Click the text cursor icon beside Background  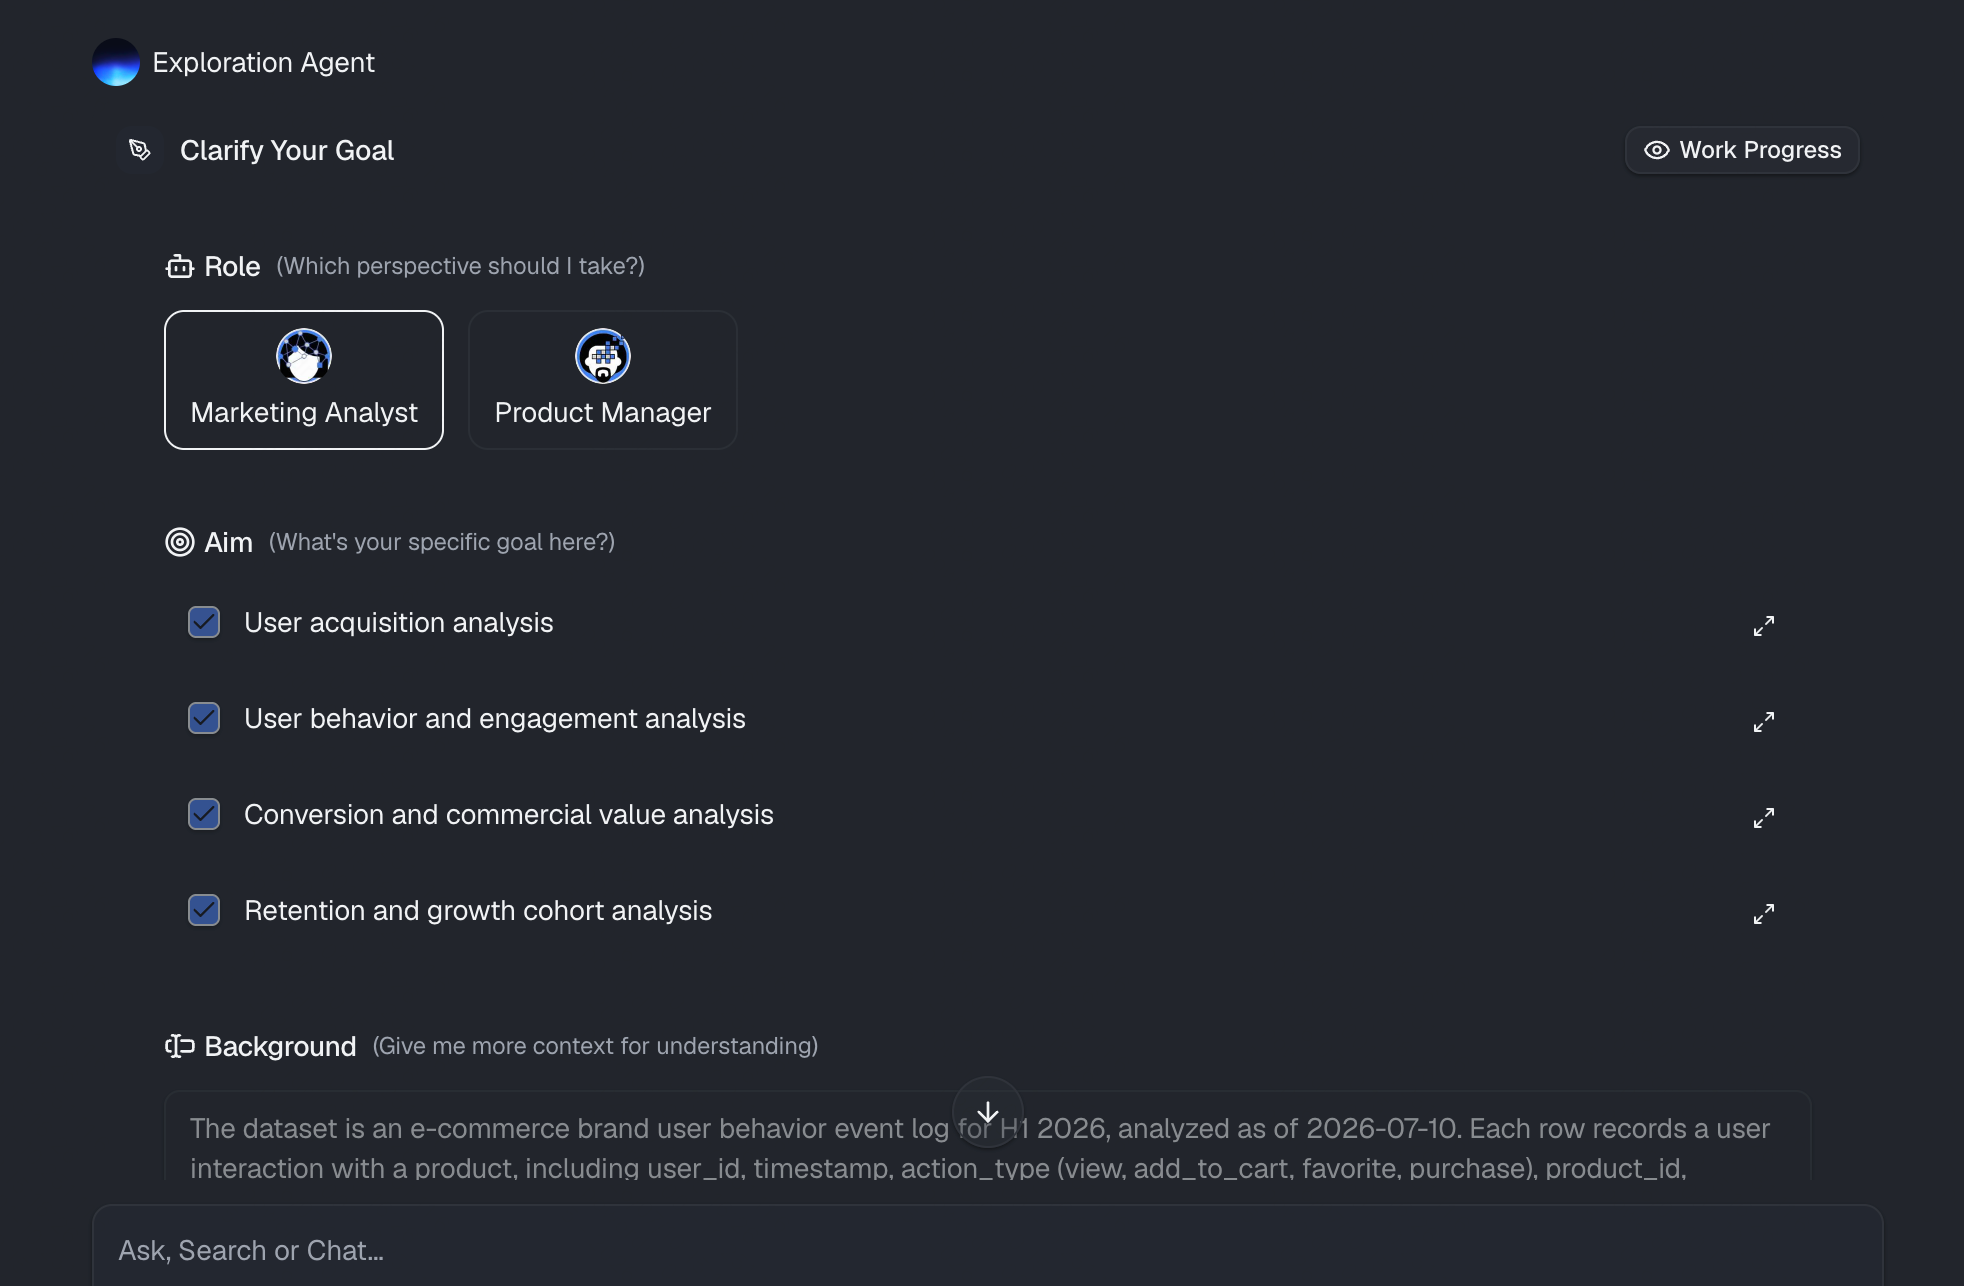click(180, 1046)
